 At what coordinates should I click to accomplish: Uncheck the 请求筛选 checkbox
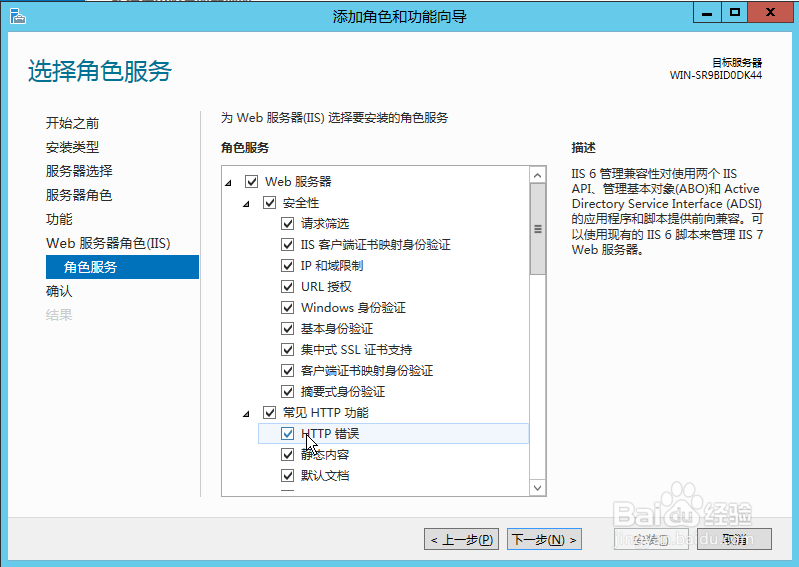(x=287, y=224)
